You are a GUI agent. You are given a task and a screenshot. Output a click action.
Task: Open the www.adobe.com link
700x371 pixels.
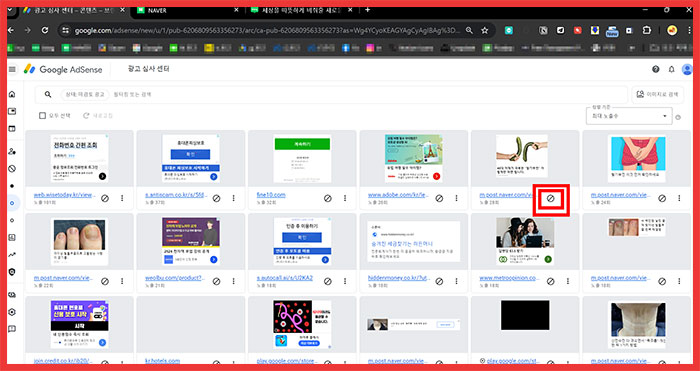click(399, 195)
